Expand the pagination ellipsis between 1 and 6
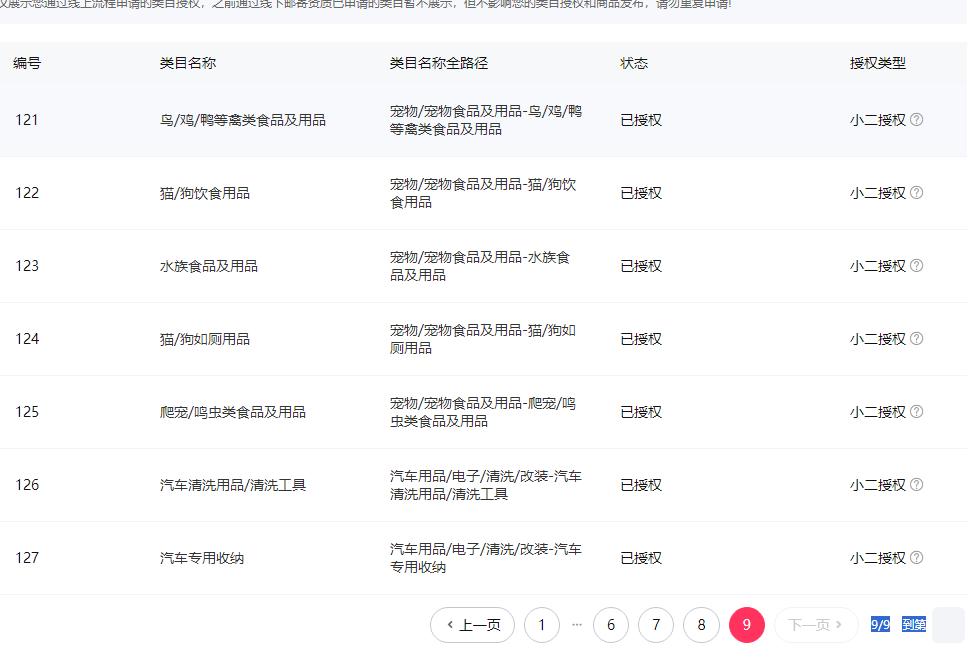The image size is (967, 671). [x=576, y=625]
